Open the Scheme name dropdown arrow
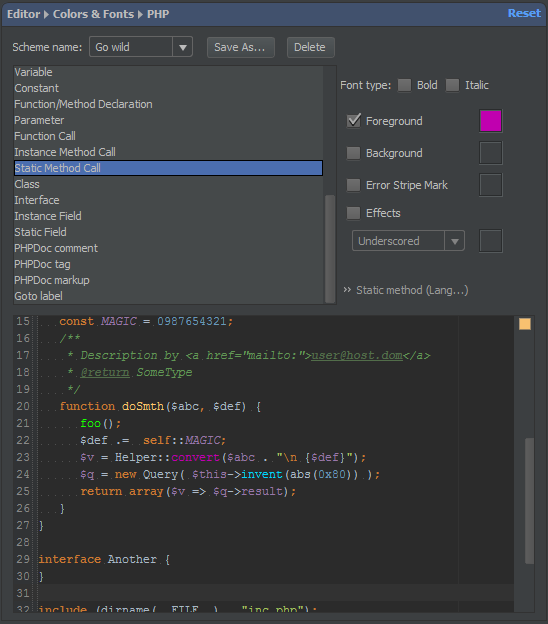This screenshot has width=548, height=624. pos(183,47)
